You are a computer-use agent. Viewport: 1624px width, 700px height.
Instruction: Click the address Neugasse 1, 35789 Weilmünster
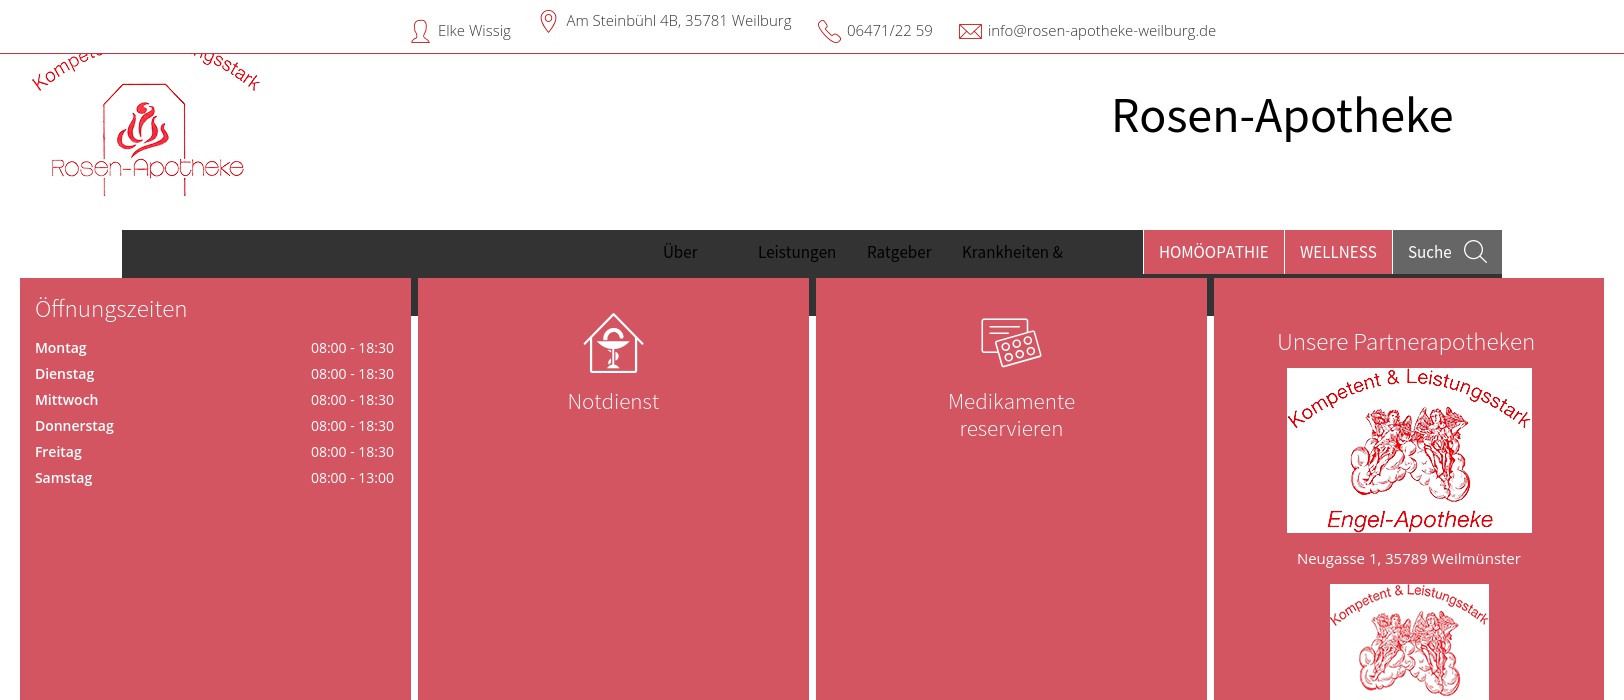[x=1409, y=559]
